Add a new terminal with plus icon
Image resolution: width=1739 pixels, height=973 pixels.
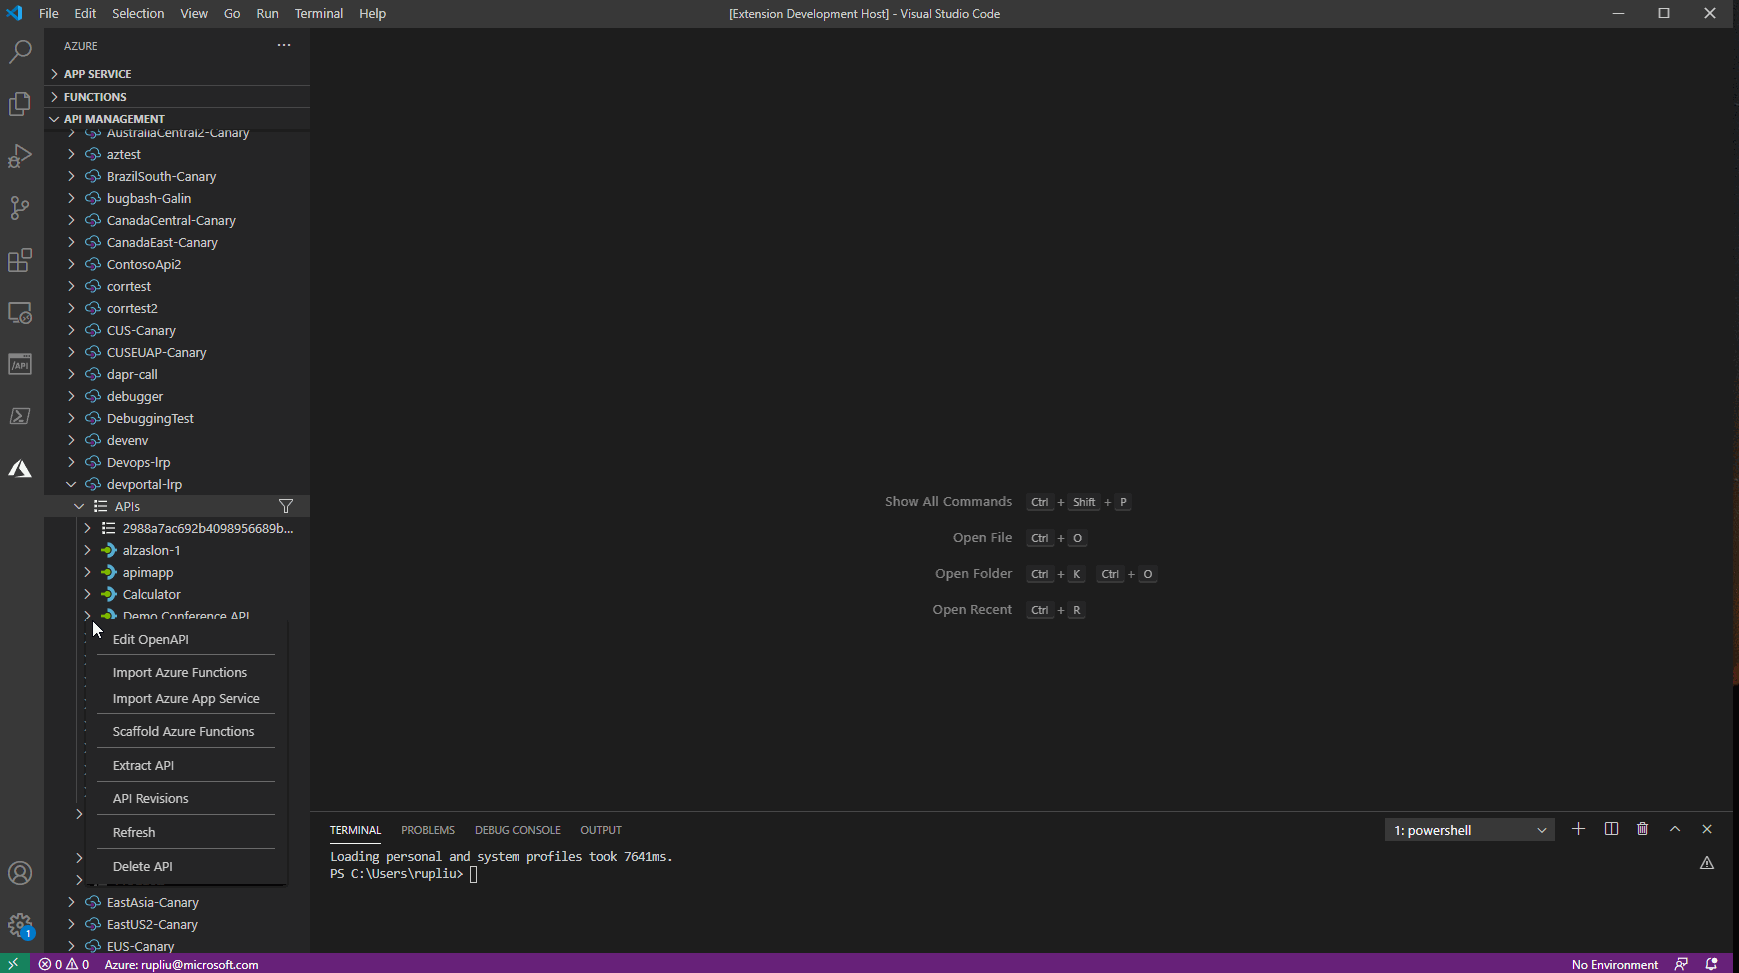[1578, 829]
